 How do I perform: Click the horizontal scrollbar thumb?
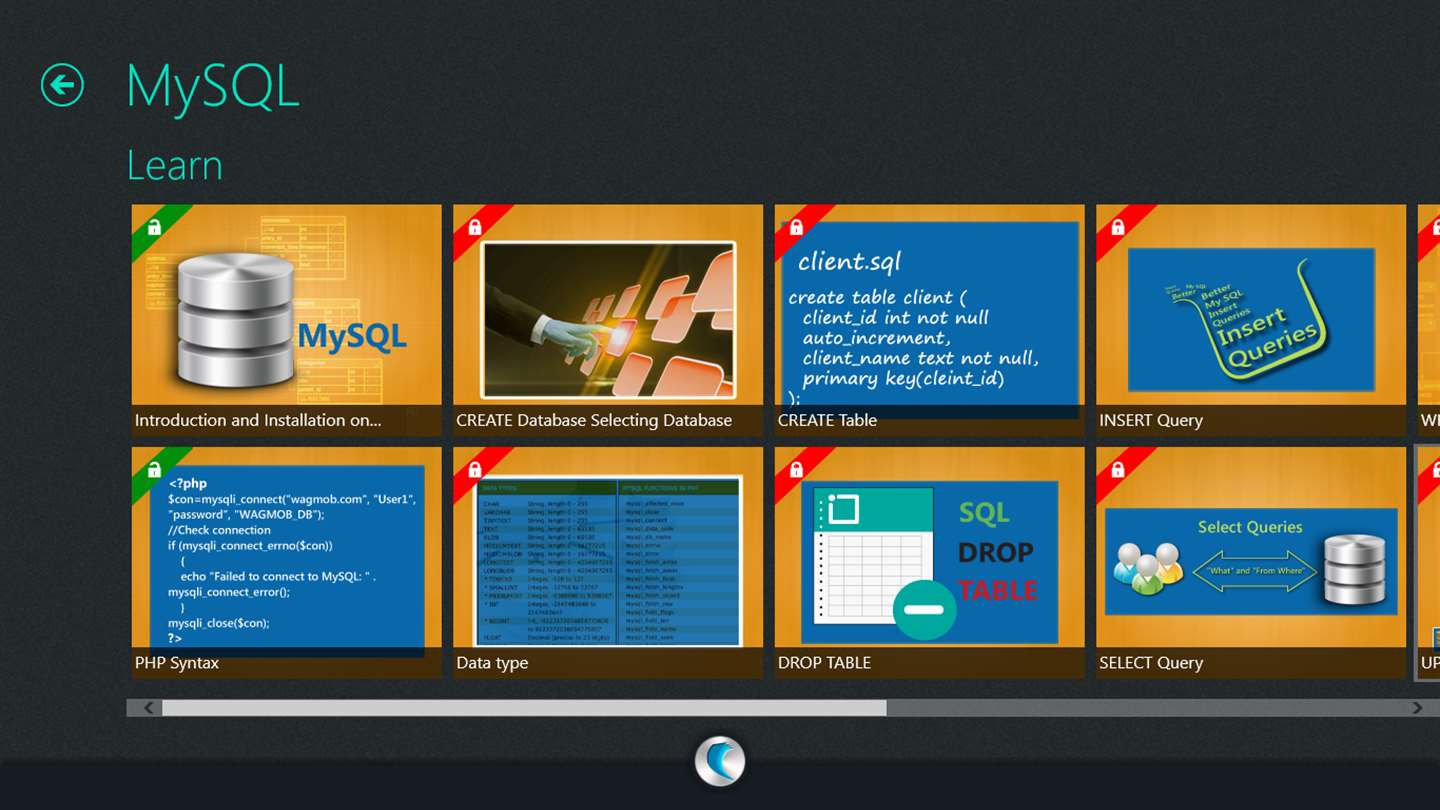tap(524, 708)
